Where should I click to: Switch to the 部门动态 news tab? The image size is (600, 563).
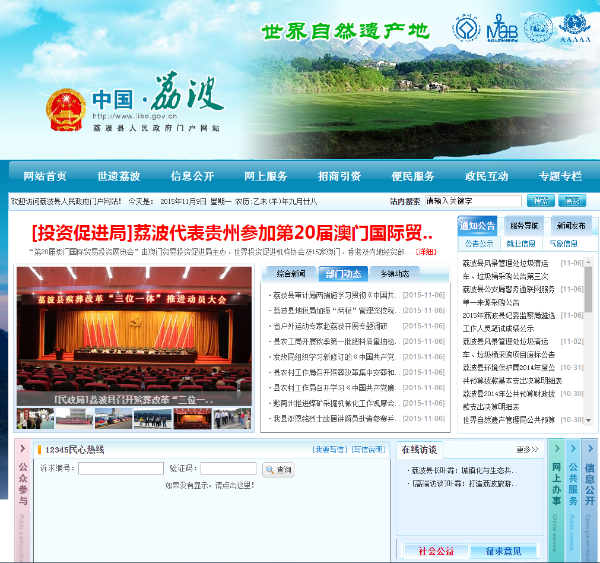343,273
